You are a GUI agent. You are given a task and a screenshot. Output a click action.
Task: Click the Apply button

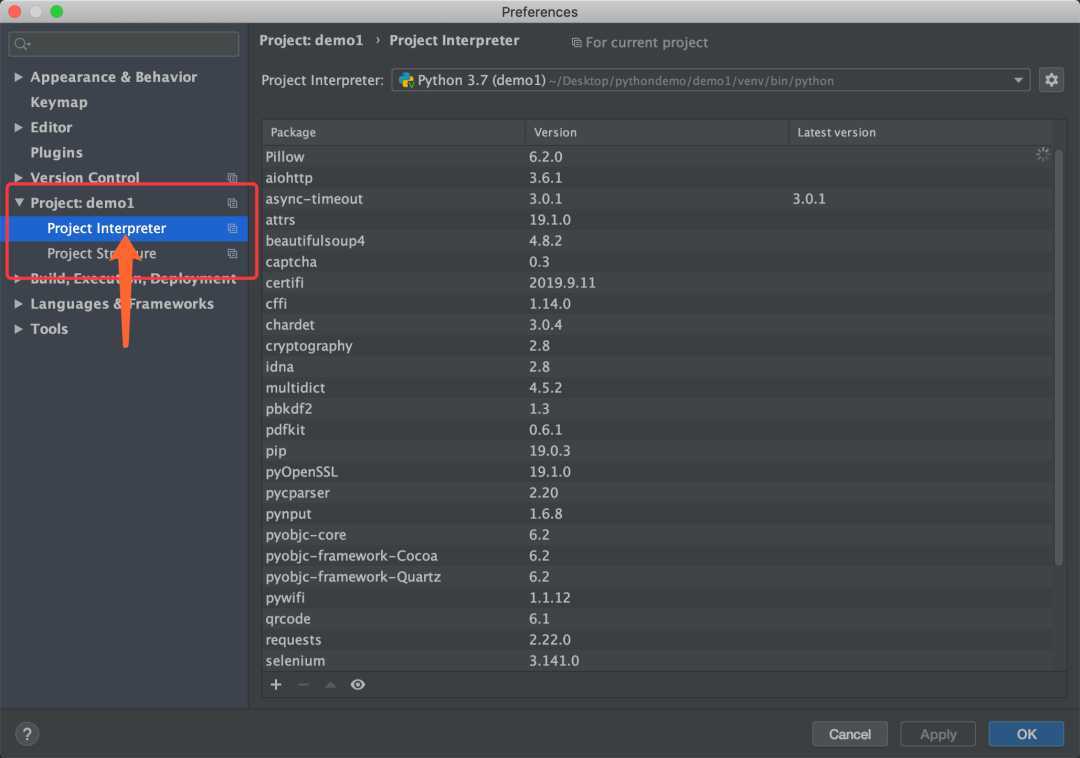(937, 734)
